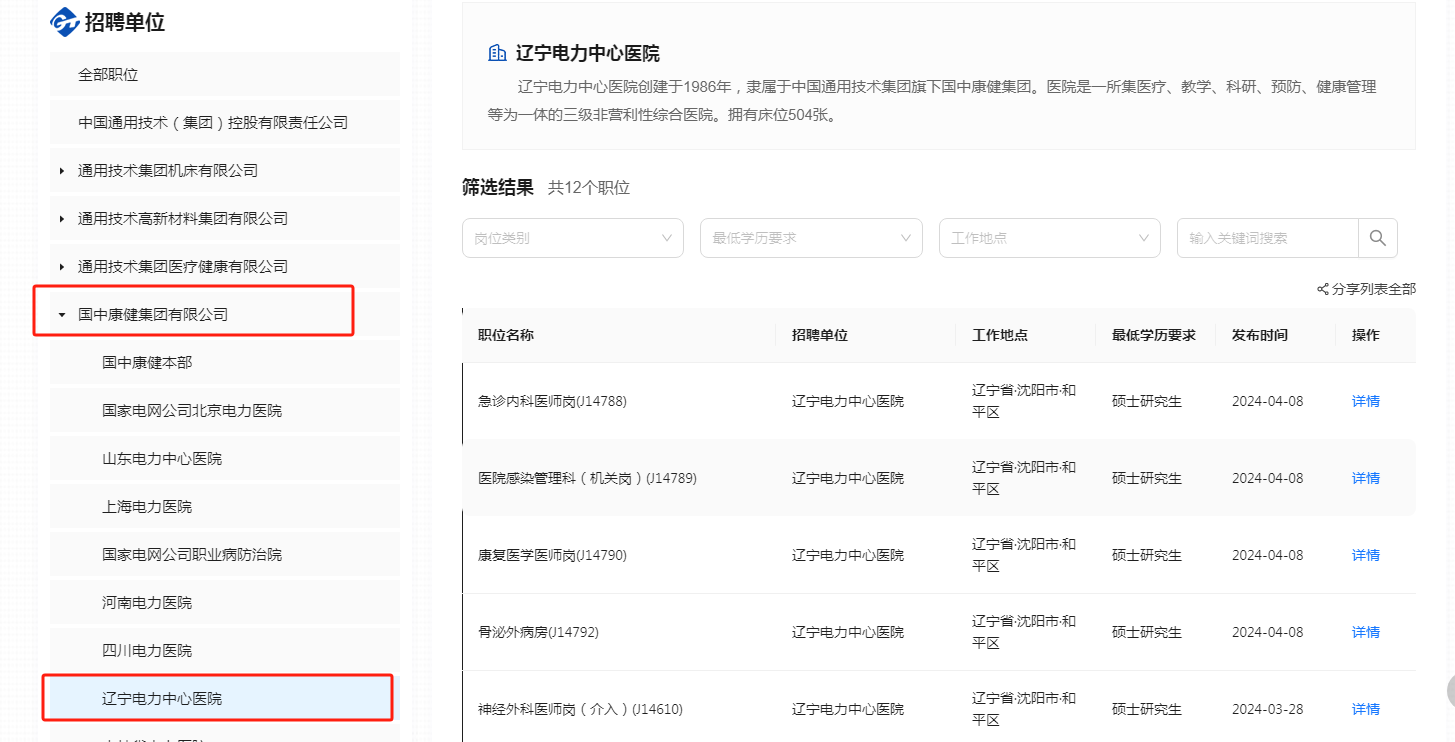Expand 通用技术集团医疗健康有限公司 arrow

pos(62,267)
